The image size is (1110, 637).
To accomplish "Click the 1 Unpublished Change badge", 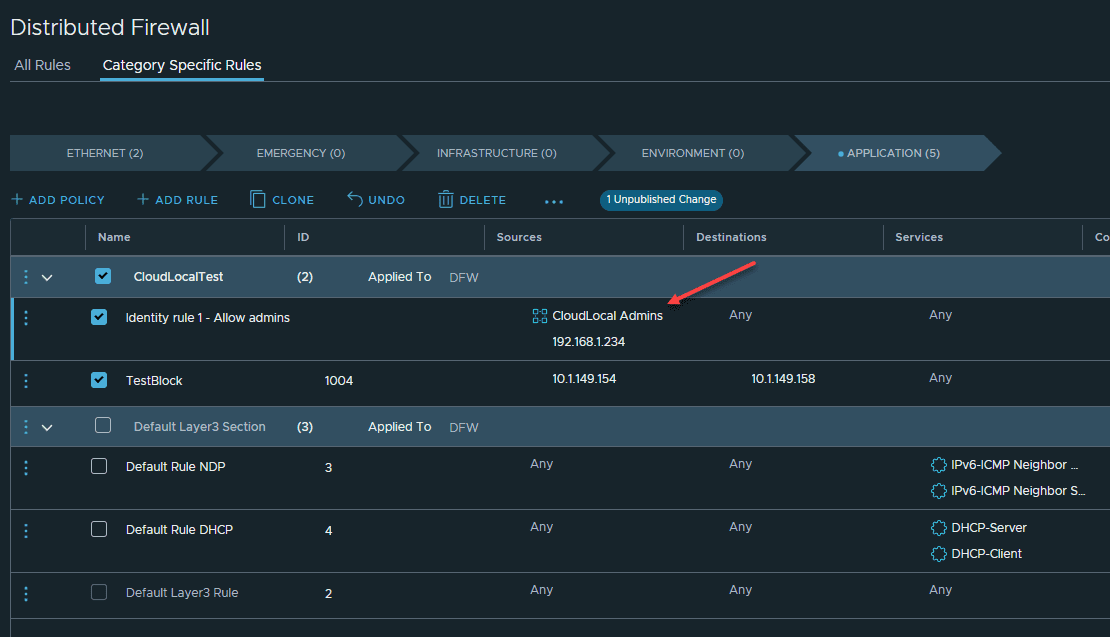I will coord(661,200).
